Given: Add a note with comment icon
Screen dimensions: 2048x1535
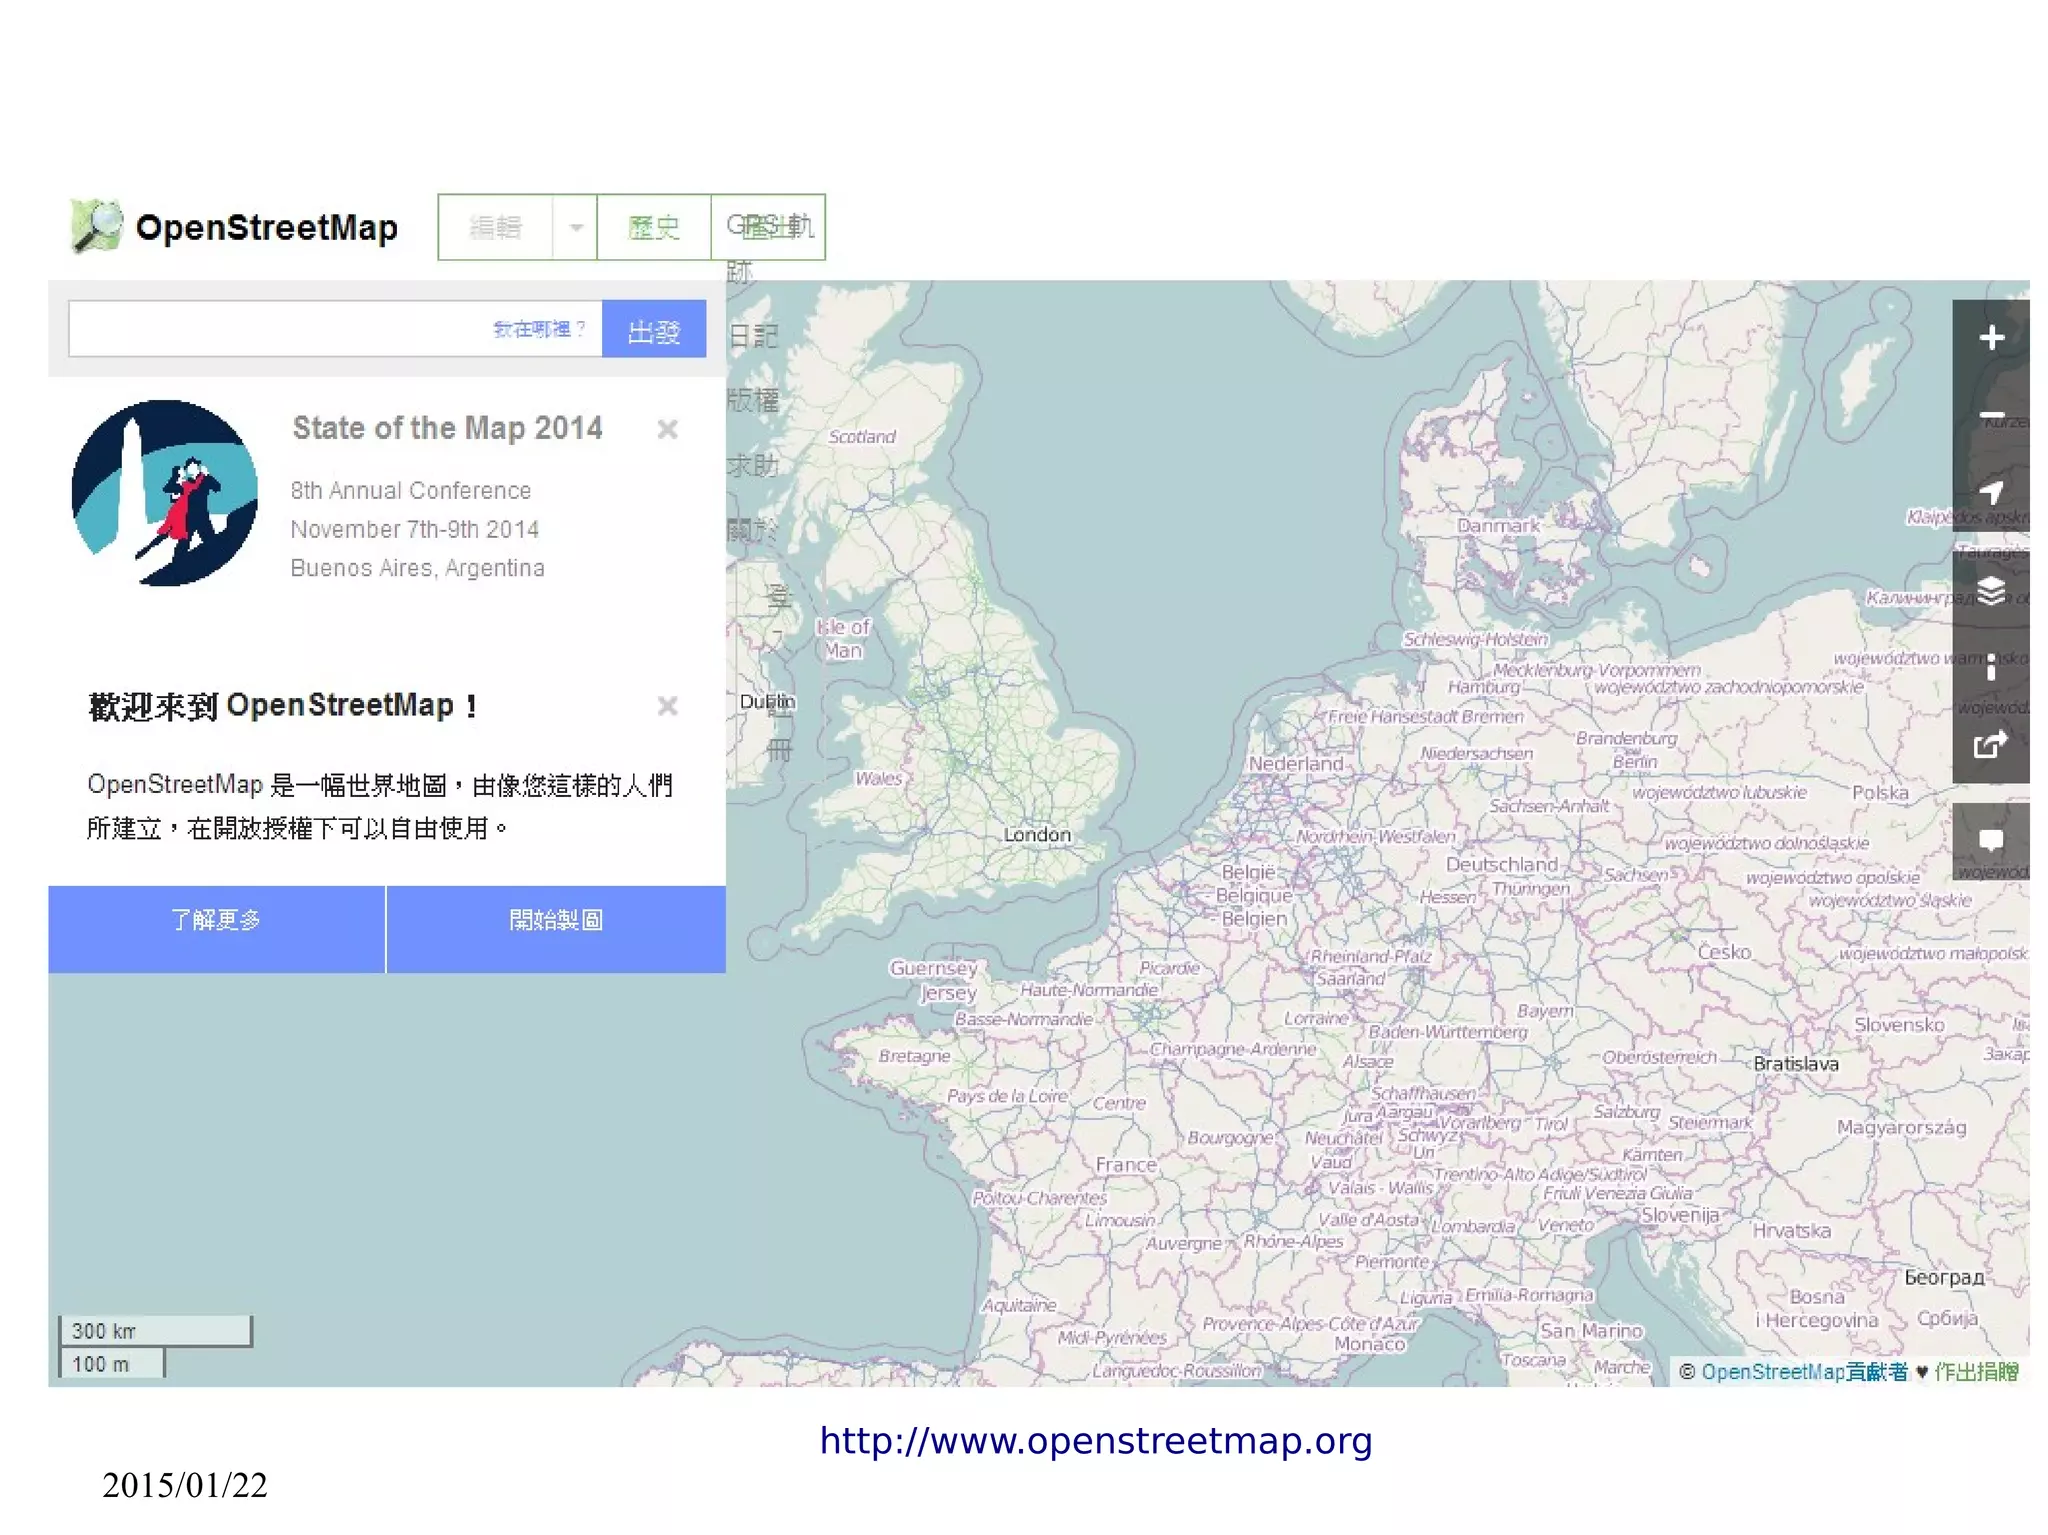Looking at the screenshot, I should coord(1990,841).
